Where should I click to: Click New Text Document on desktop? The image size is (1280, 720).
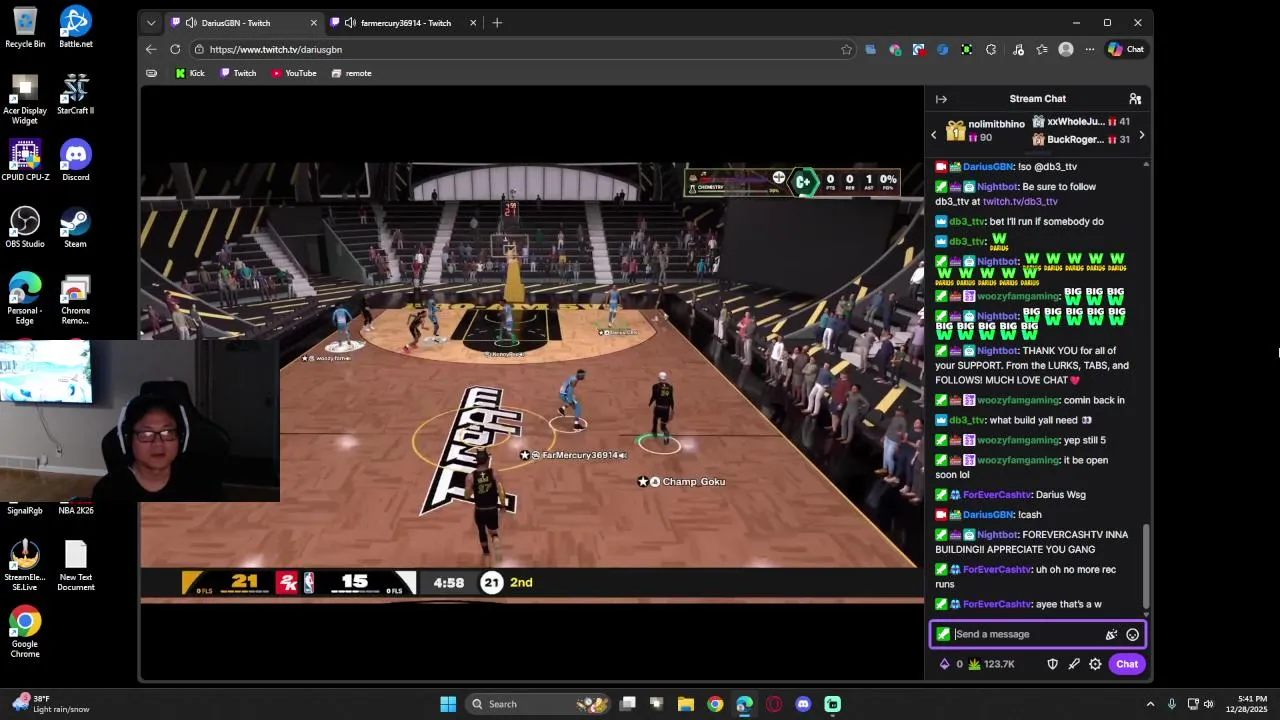tap(76, 565)
